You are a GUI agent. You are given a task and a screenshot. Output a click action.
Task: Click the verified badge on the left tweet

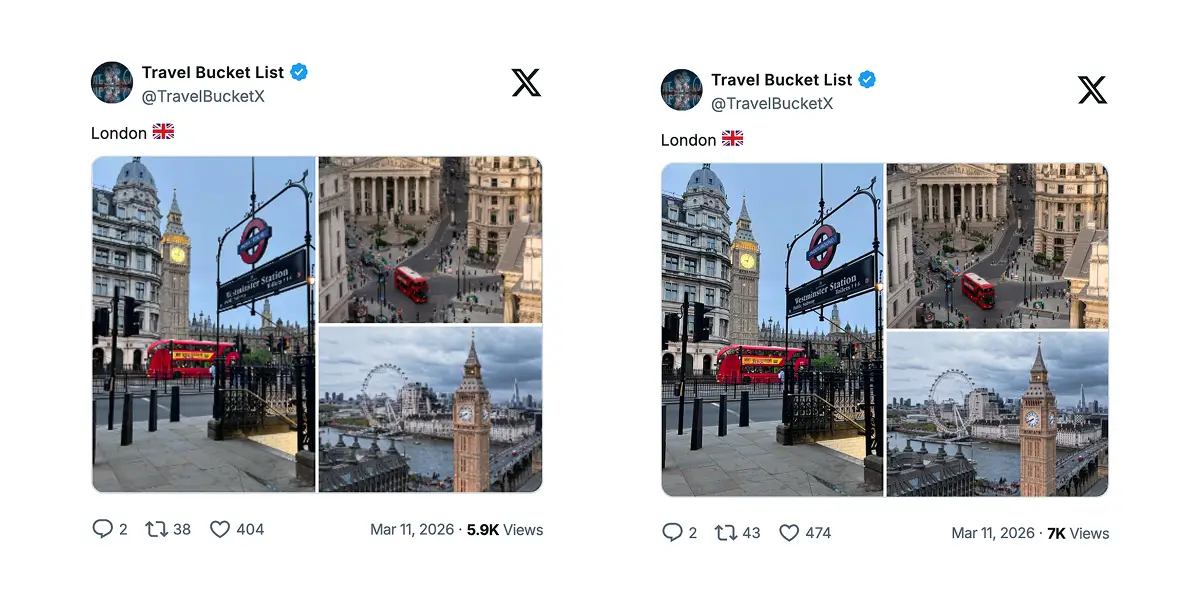(x=299, y=72)
